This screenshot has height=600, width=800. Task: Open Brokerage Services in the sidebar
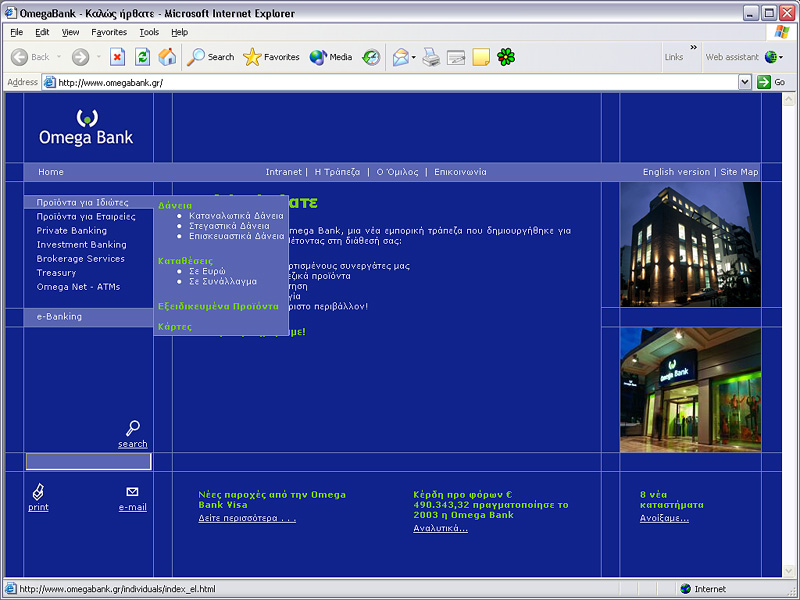[x=81, y=259]
